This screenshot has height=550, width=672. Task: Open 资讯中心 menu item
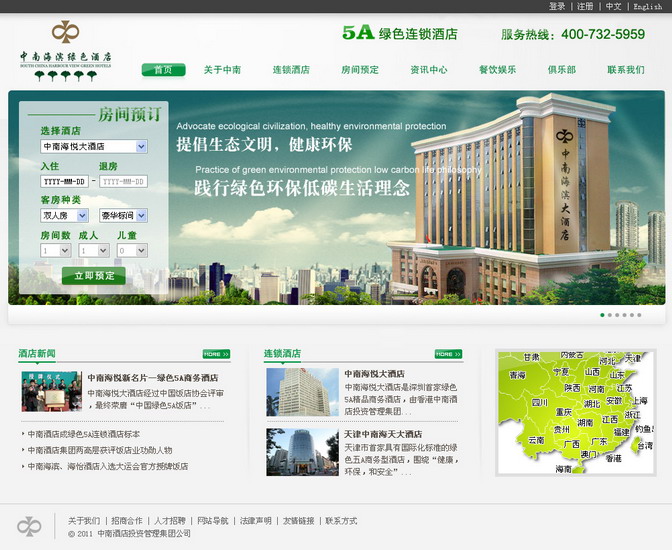[429, 70]
